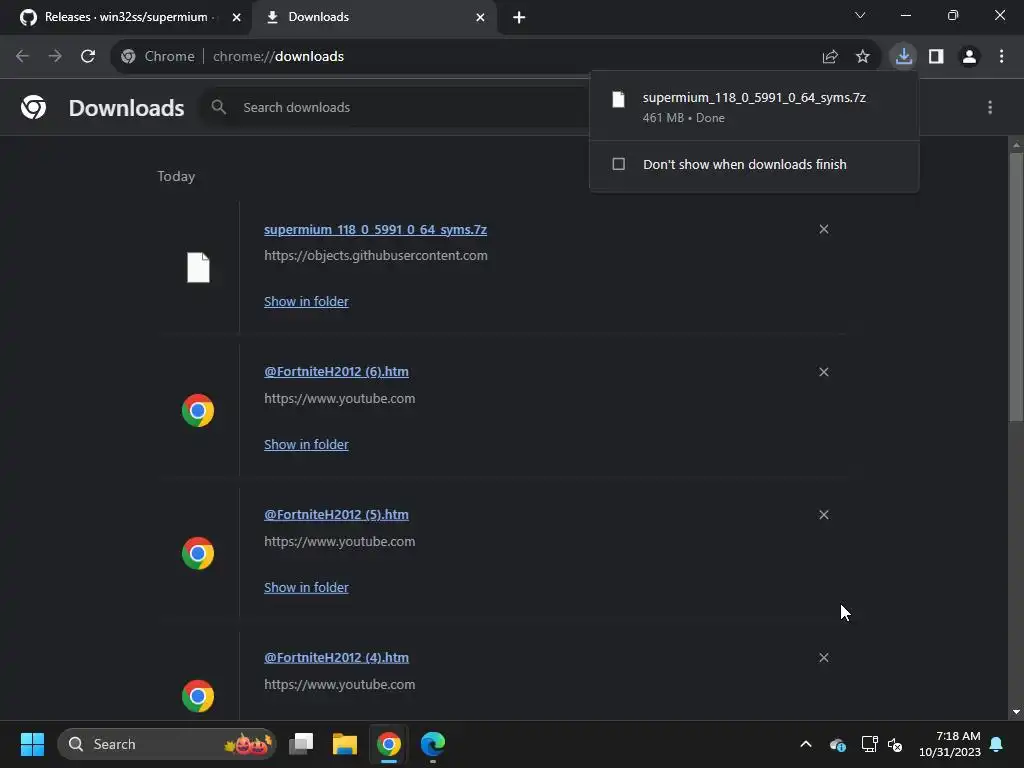Click the https://objects.githubusercontent.com source text

(376, 255)
